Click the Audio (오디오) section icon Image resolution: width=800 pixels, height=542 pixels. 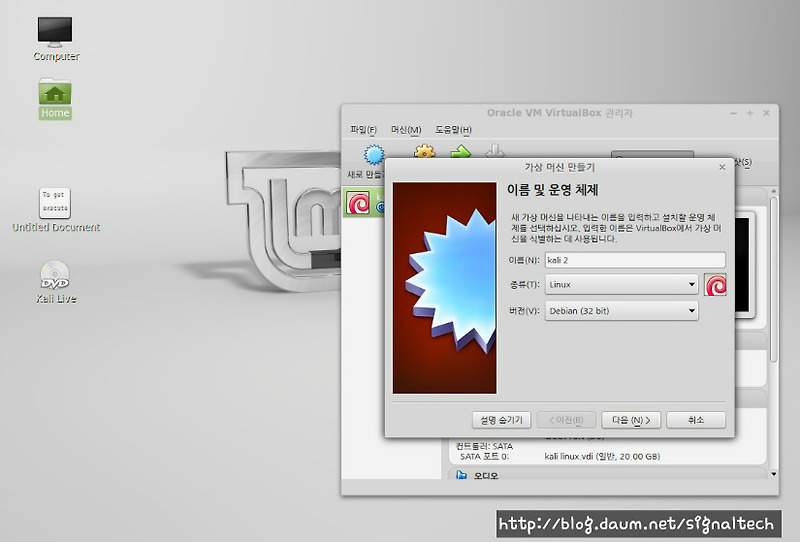click(461, 475)
